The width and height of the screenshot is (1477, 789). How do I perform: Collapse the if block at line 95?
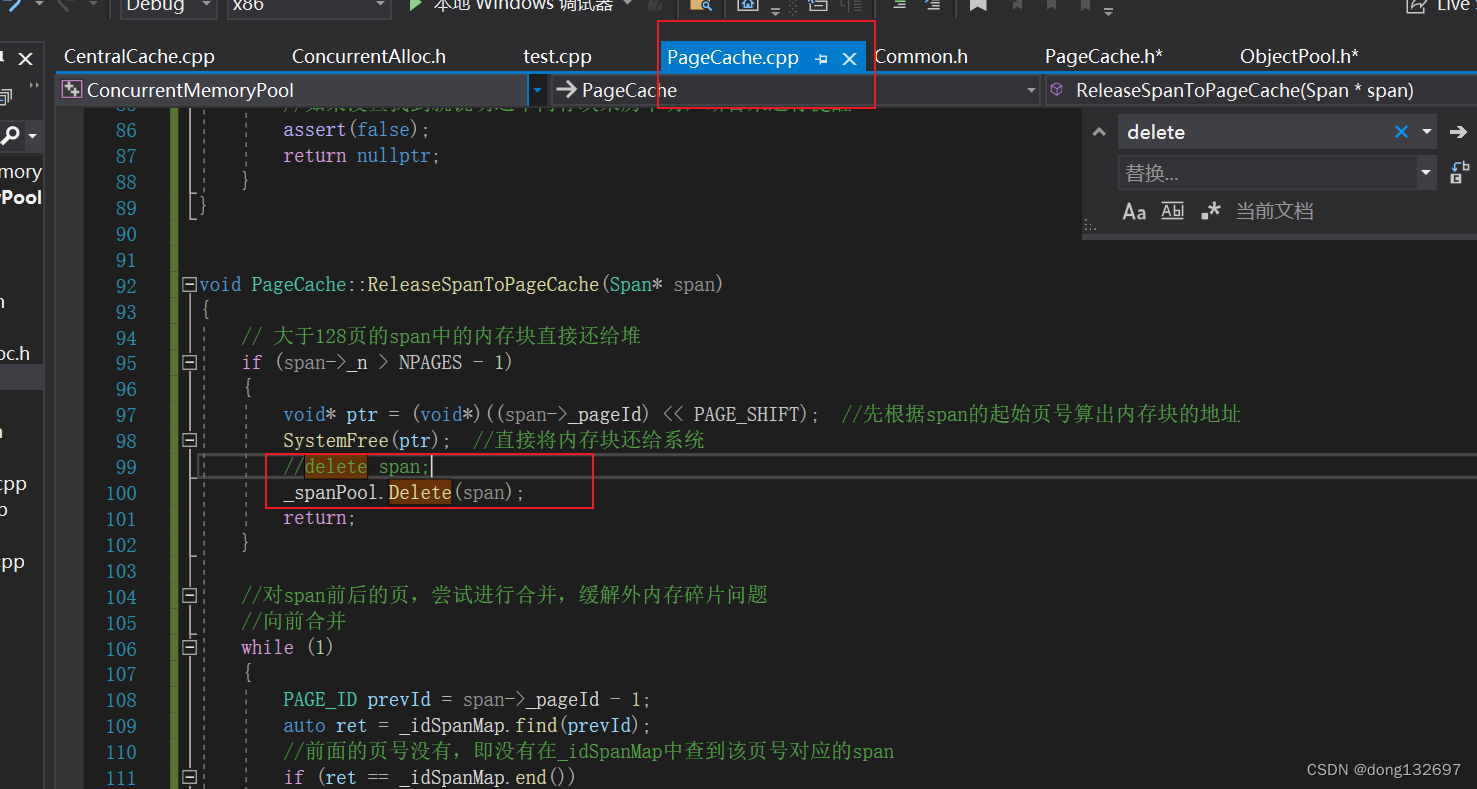pos(189,363)
